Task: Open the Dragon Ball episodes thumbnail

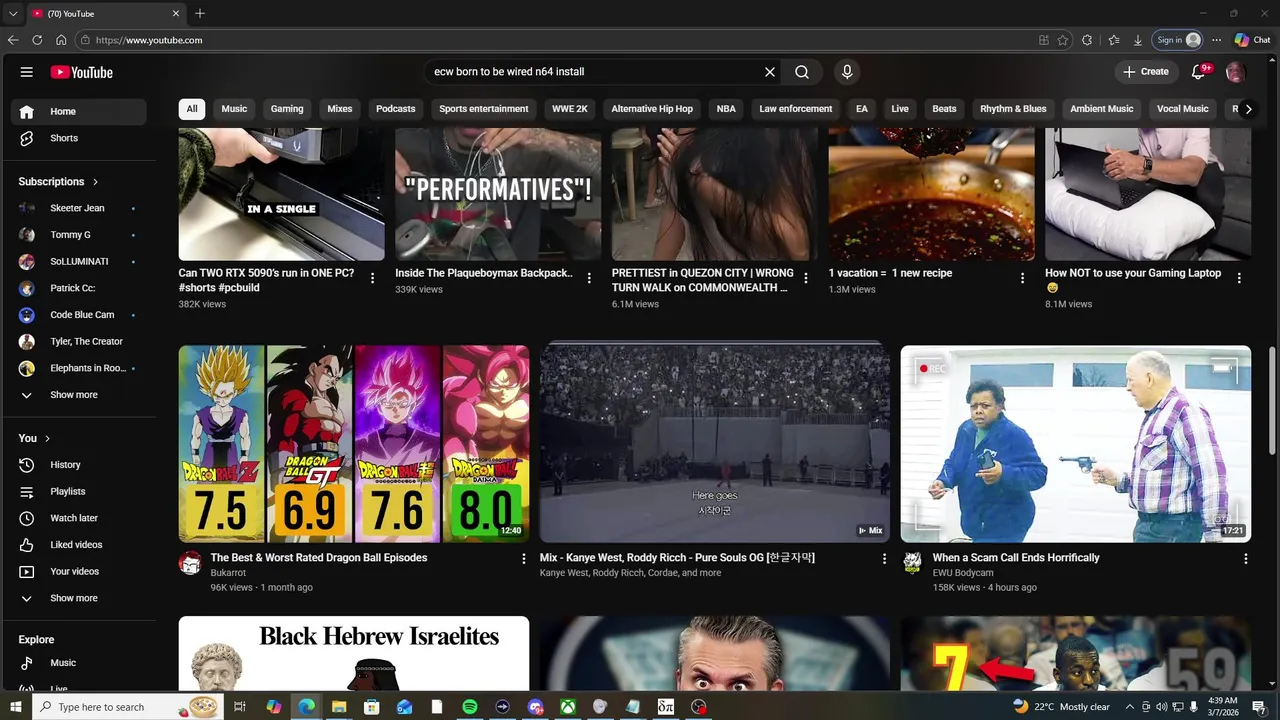Action: tap(354, 444)
